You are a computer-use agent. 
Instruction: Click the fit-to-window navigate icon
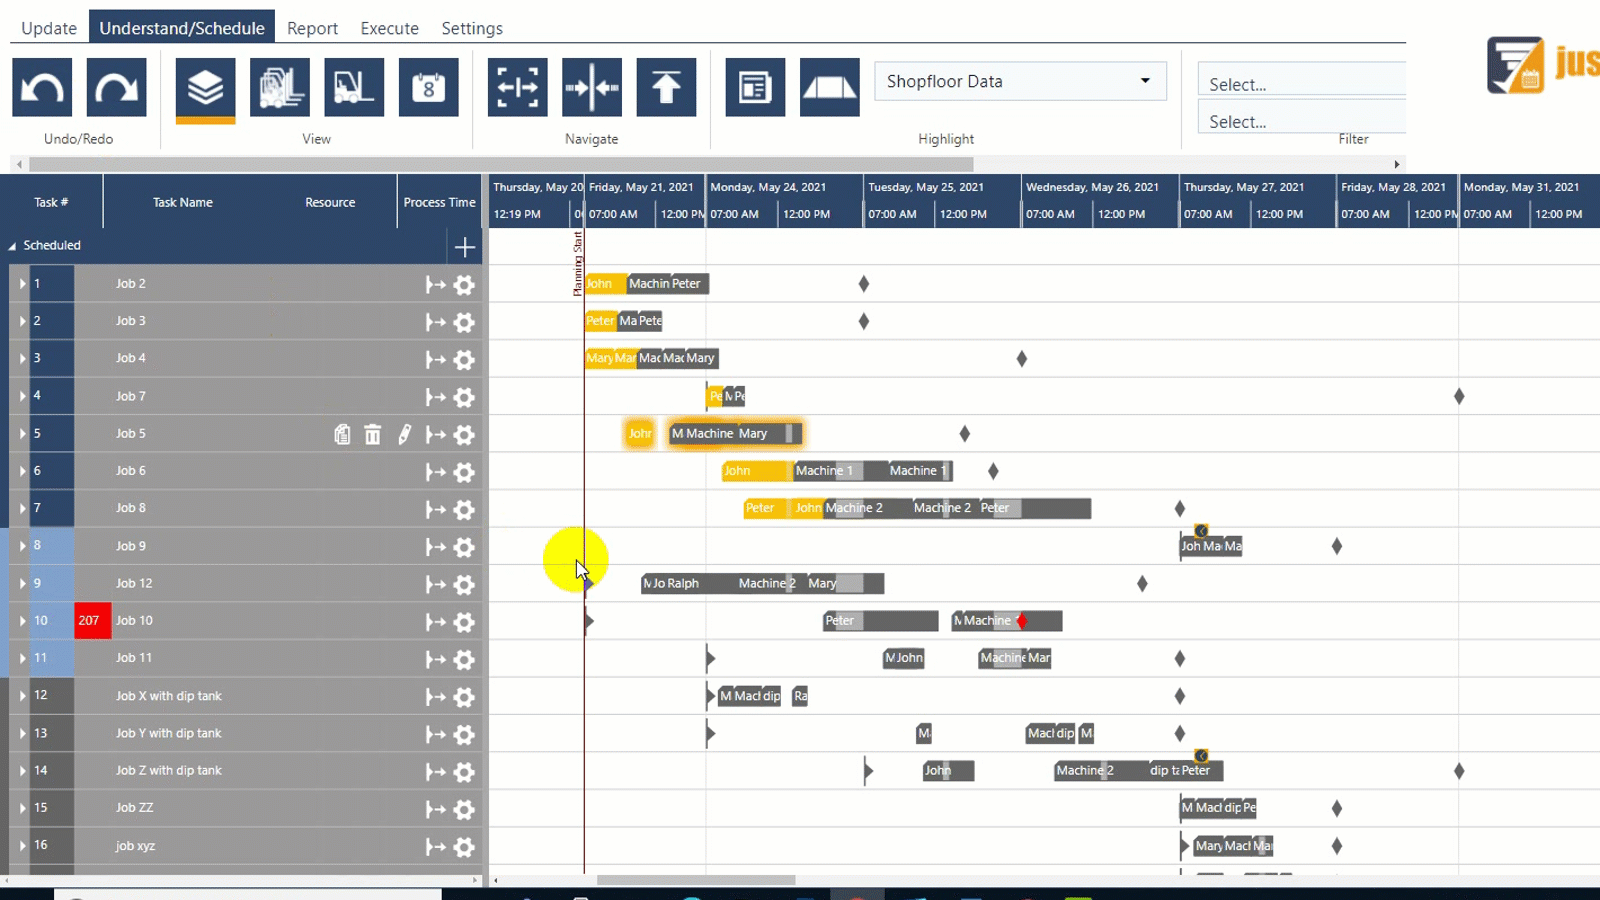tap(517, 88)
